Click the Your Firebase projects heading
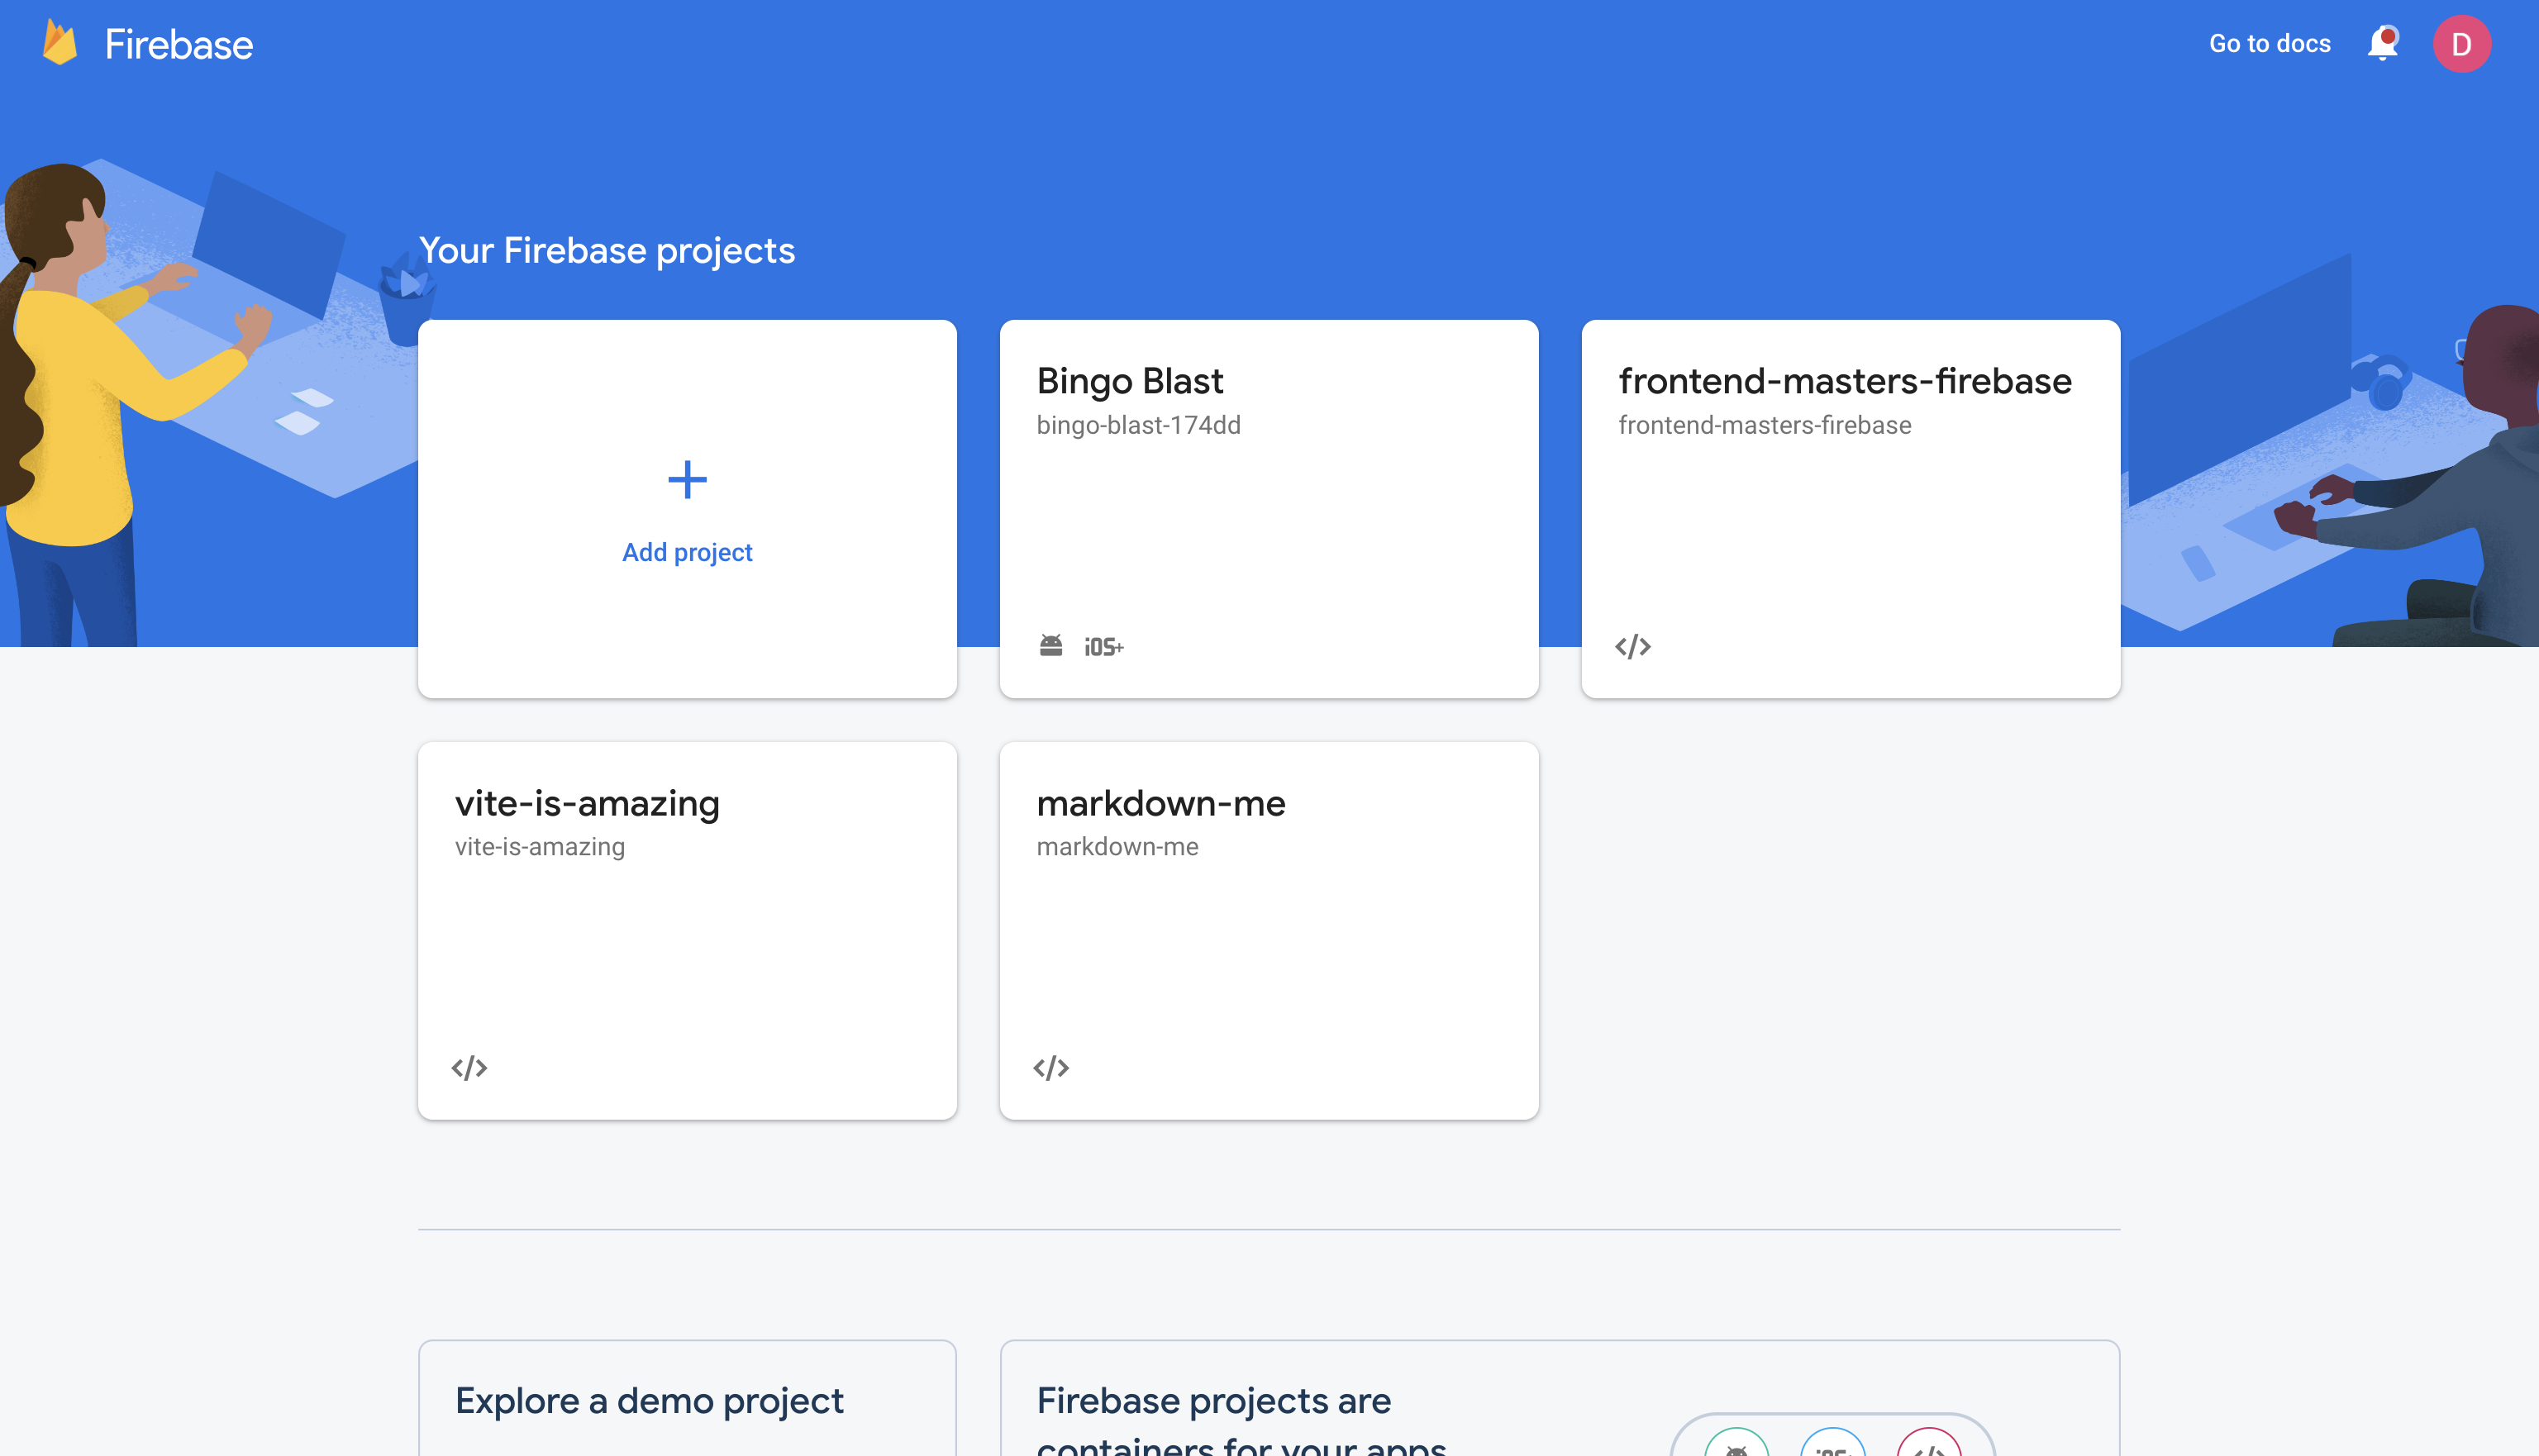The image size is (2539, 1456). click(x=607, y=250)
